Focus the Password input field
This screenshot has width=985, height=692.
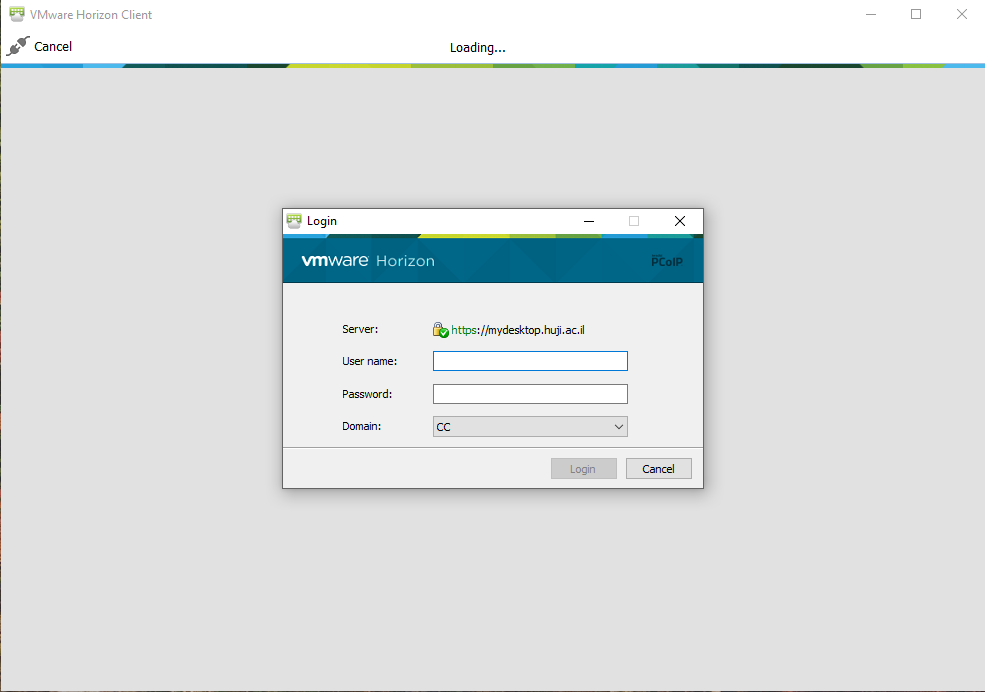click(530, 394)
